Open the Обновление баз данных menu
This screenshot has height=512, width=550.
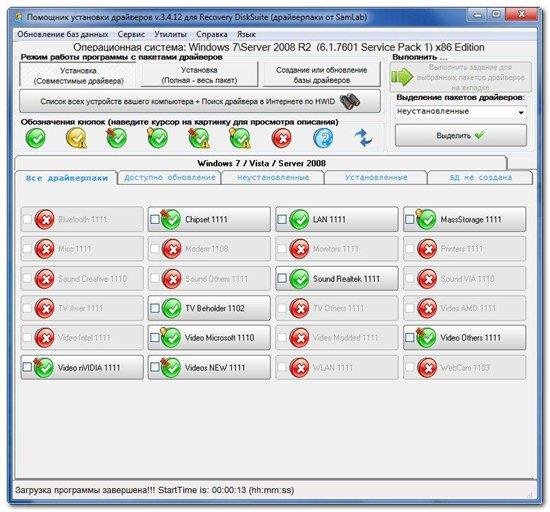tap(62, 34)
